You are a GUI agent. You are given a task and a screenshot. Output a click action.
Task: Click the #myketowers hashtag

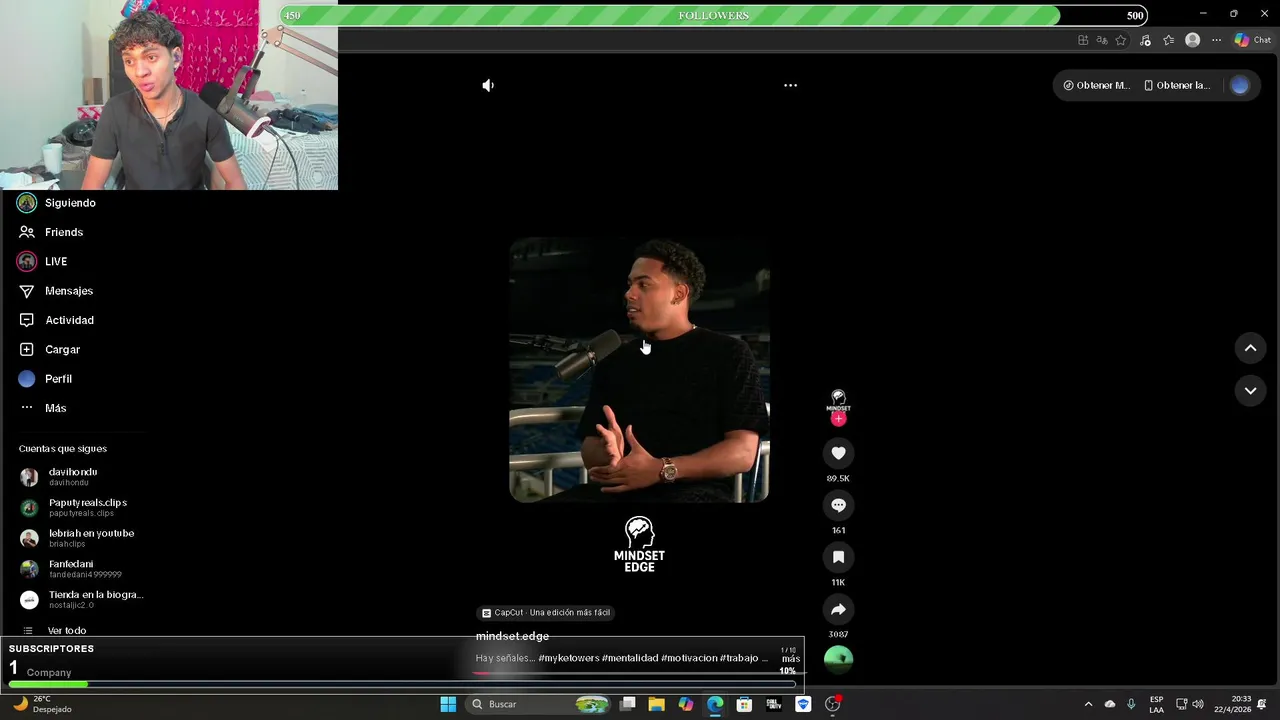(x=568, y=659)
